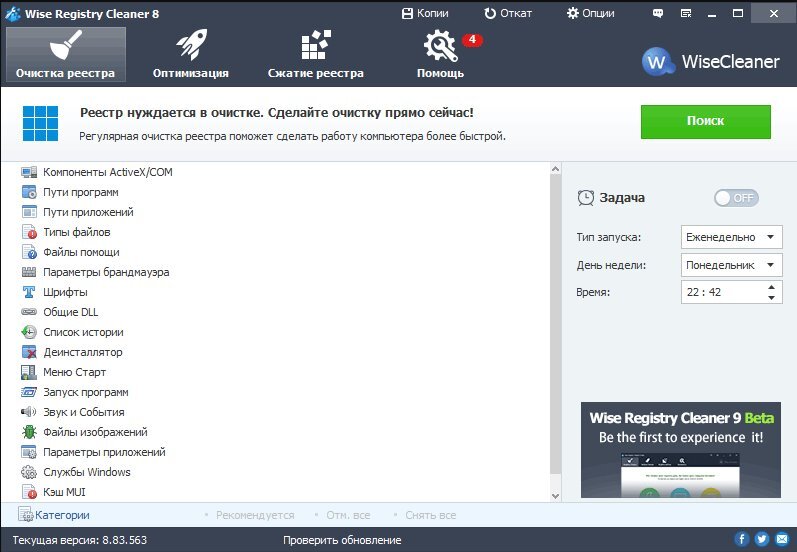Click the Список истории icon
This screenshot has height=552, width=797.
point(29,332)
